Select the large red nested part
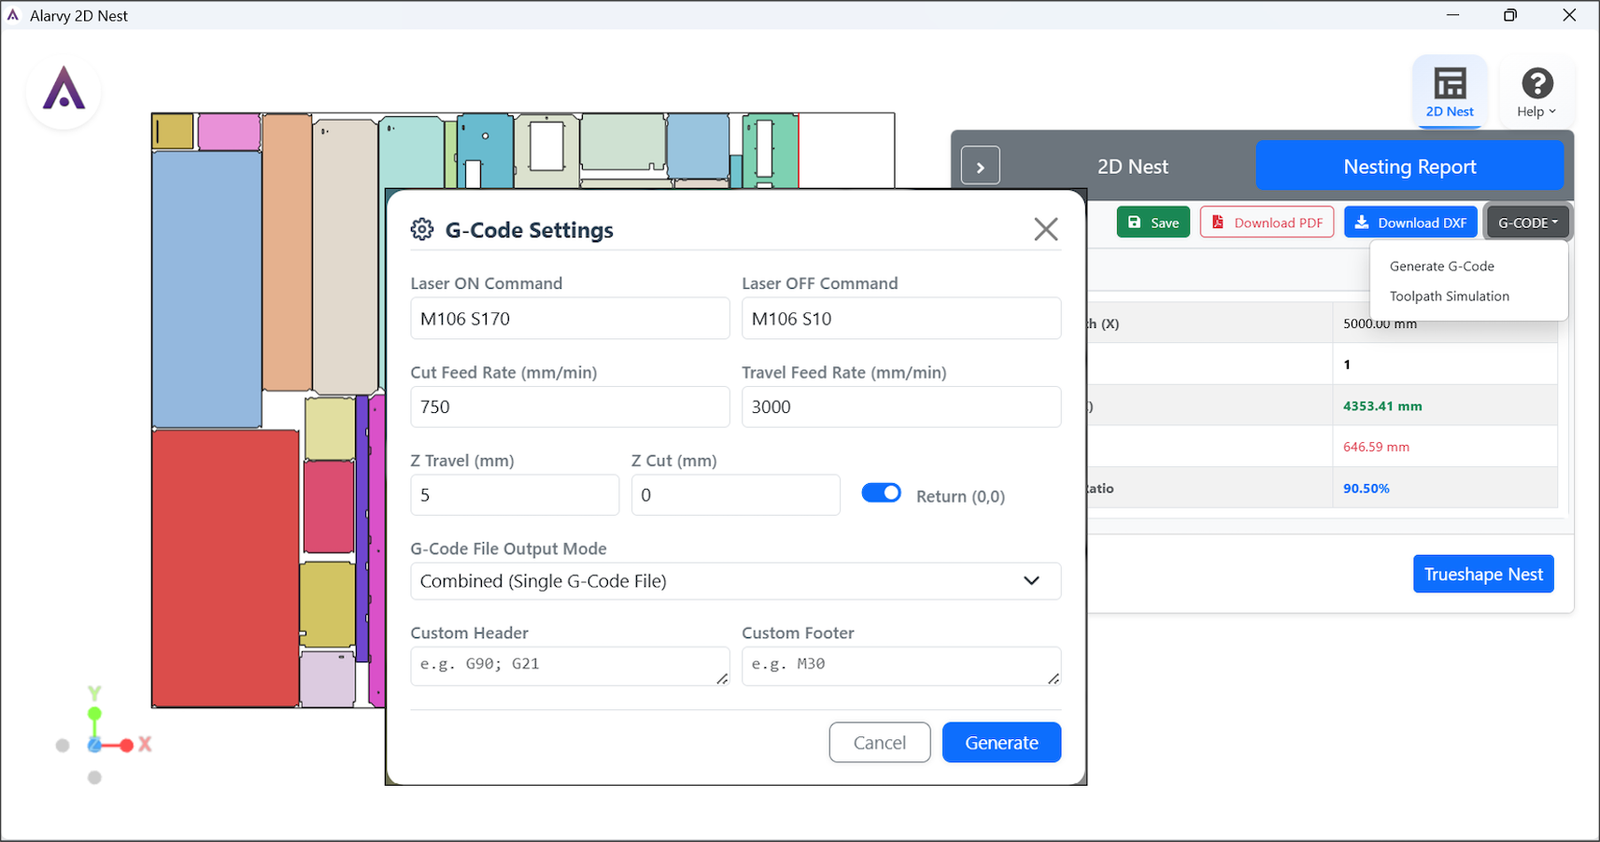This screenshot has height=842, width=1600. click(225, 568)
